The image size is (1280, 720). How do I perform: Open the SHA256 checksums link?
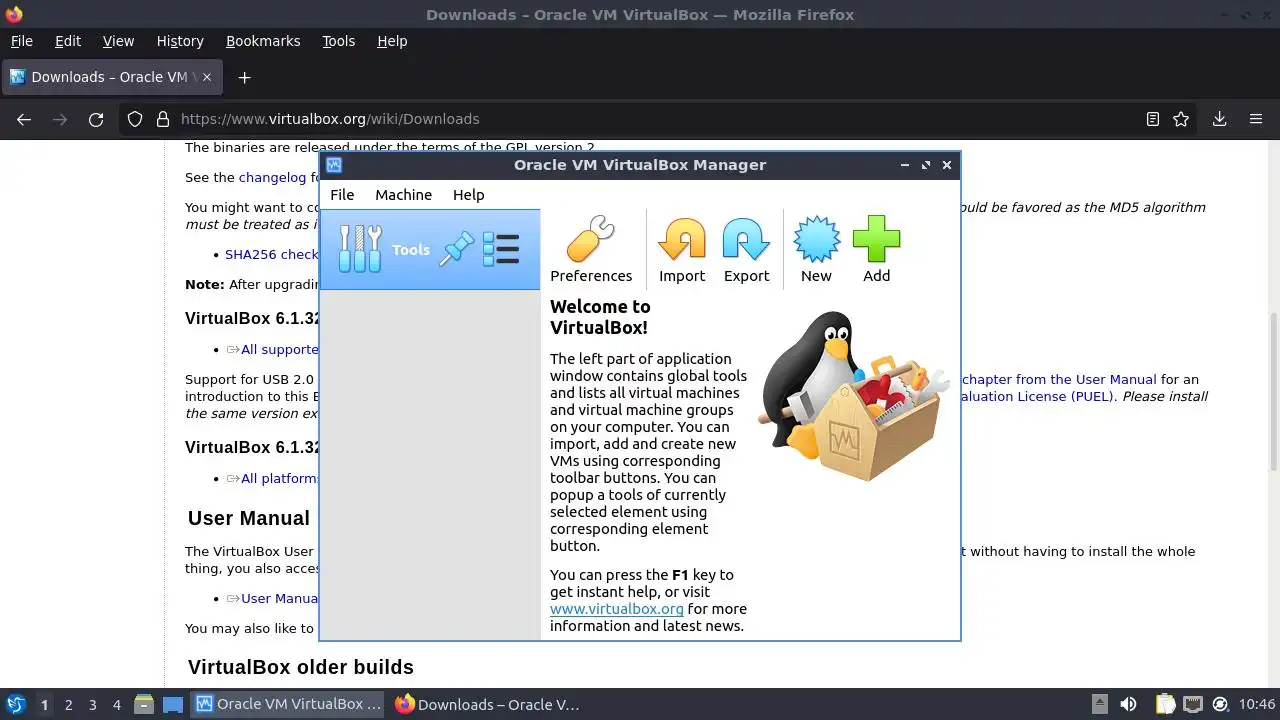click(271, 255)
